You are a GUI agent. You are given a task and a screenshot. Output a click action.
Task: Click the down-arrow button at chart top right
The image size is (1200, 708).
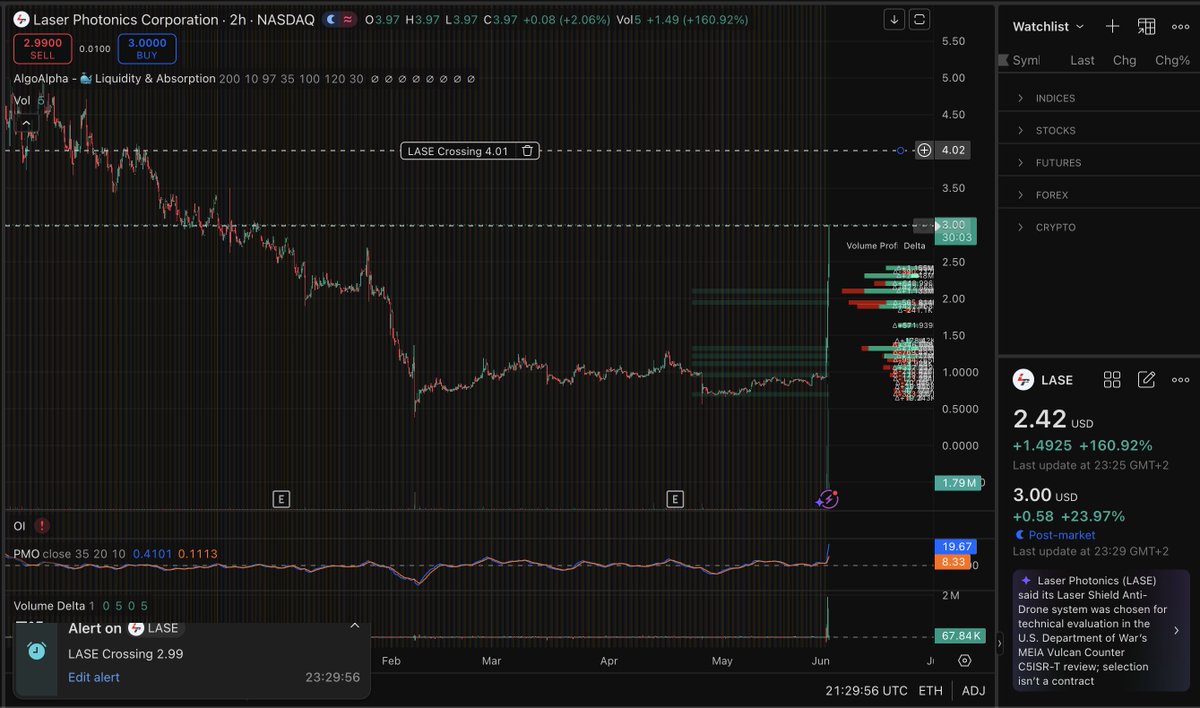pyautogui.click(x=894, y=19)
